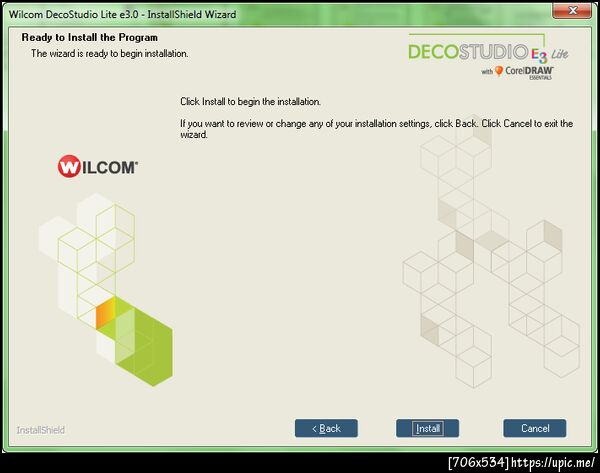
Task: Click the InstallShield label
Action: pos(41,430)
